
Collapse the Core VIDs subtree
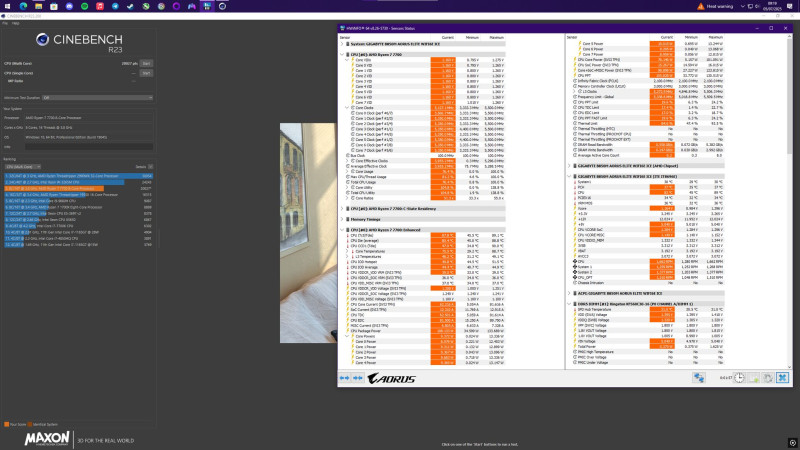pos(347,60)
